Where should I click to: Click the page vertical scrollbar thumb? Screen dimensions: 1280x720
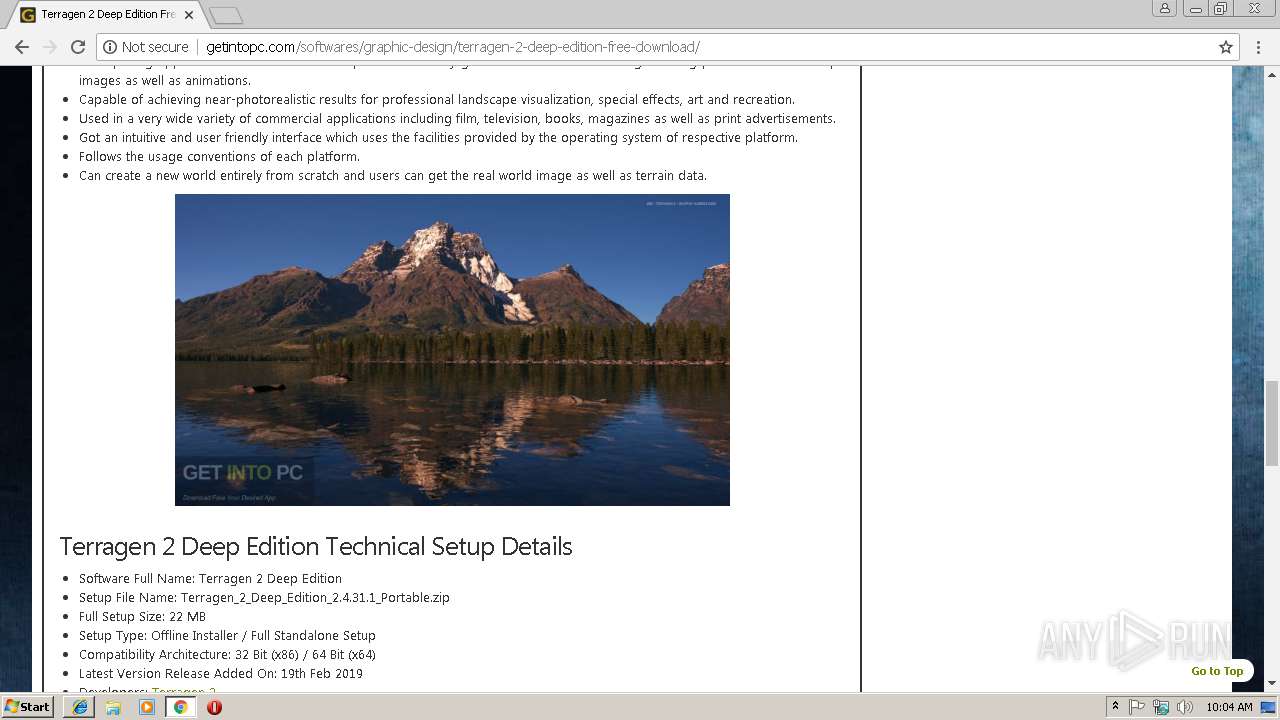coord(1272,423)
